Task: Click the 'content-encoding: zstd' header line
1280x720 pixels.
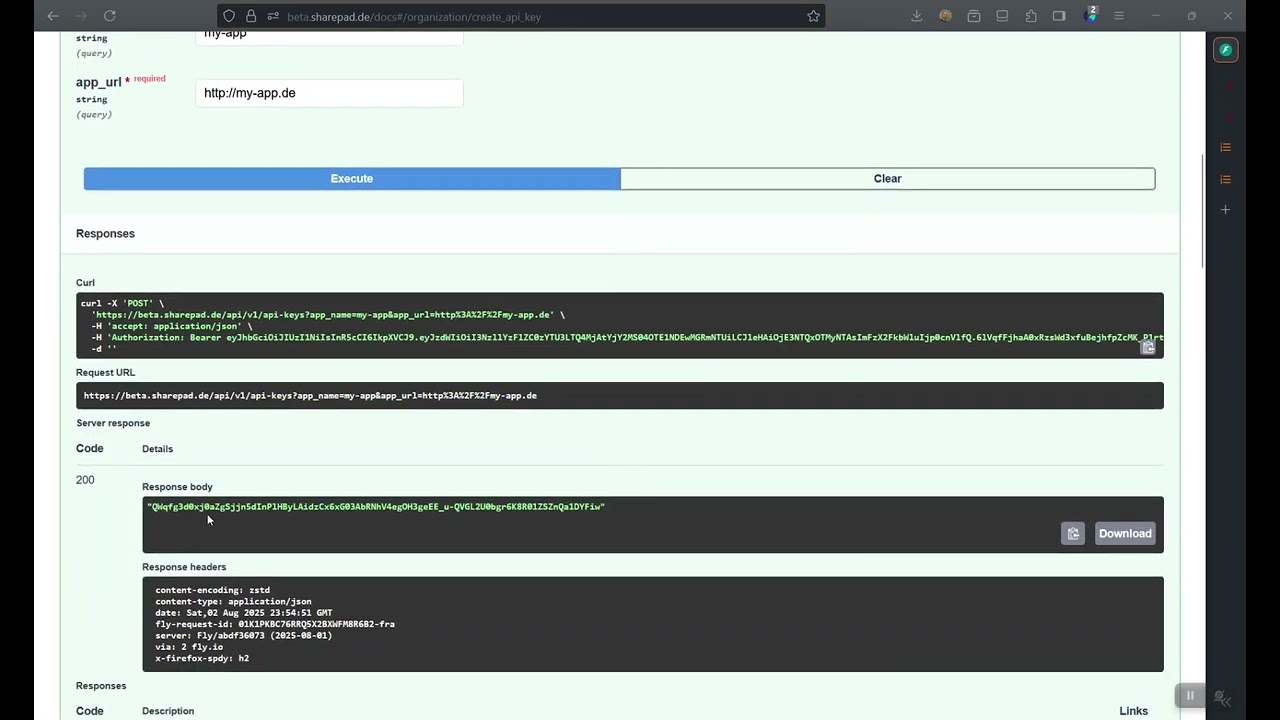Action: point(212,590)
